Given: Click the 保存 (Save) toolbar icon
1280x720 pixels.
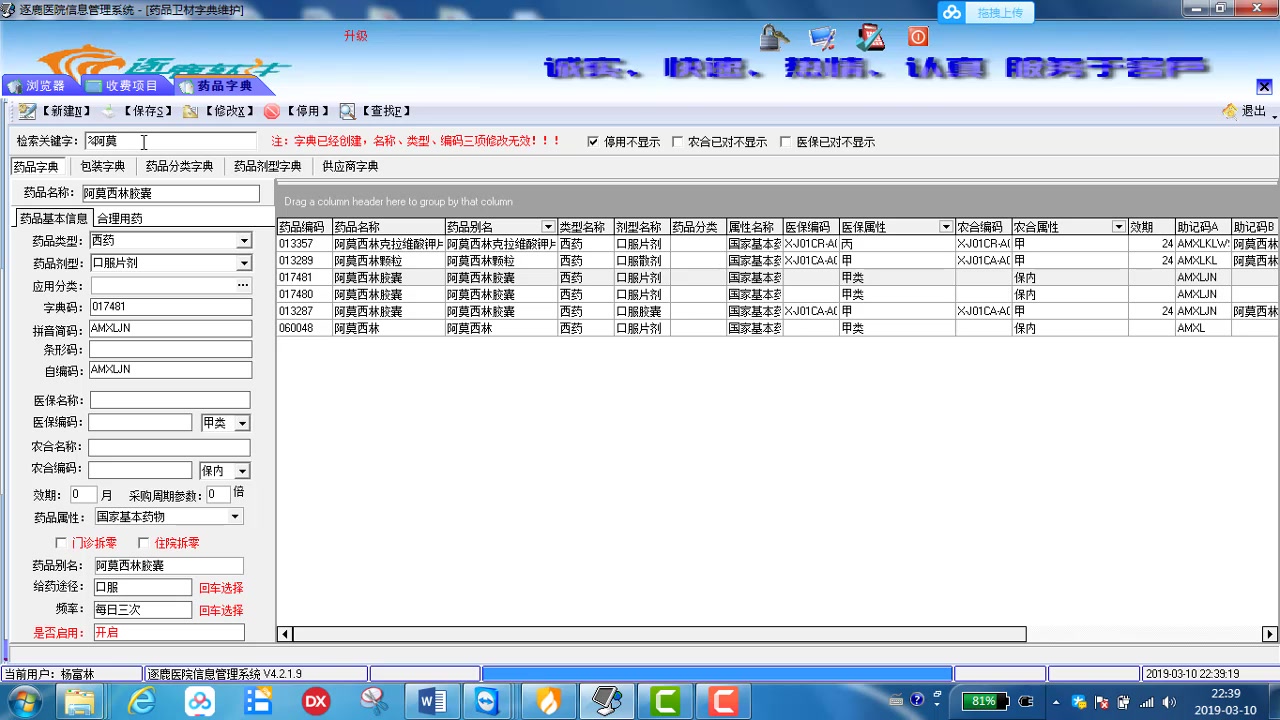Looking at the screenshot, I should tap(109, 111).
